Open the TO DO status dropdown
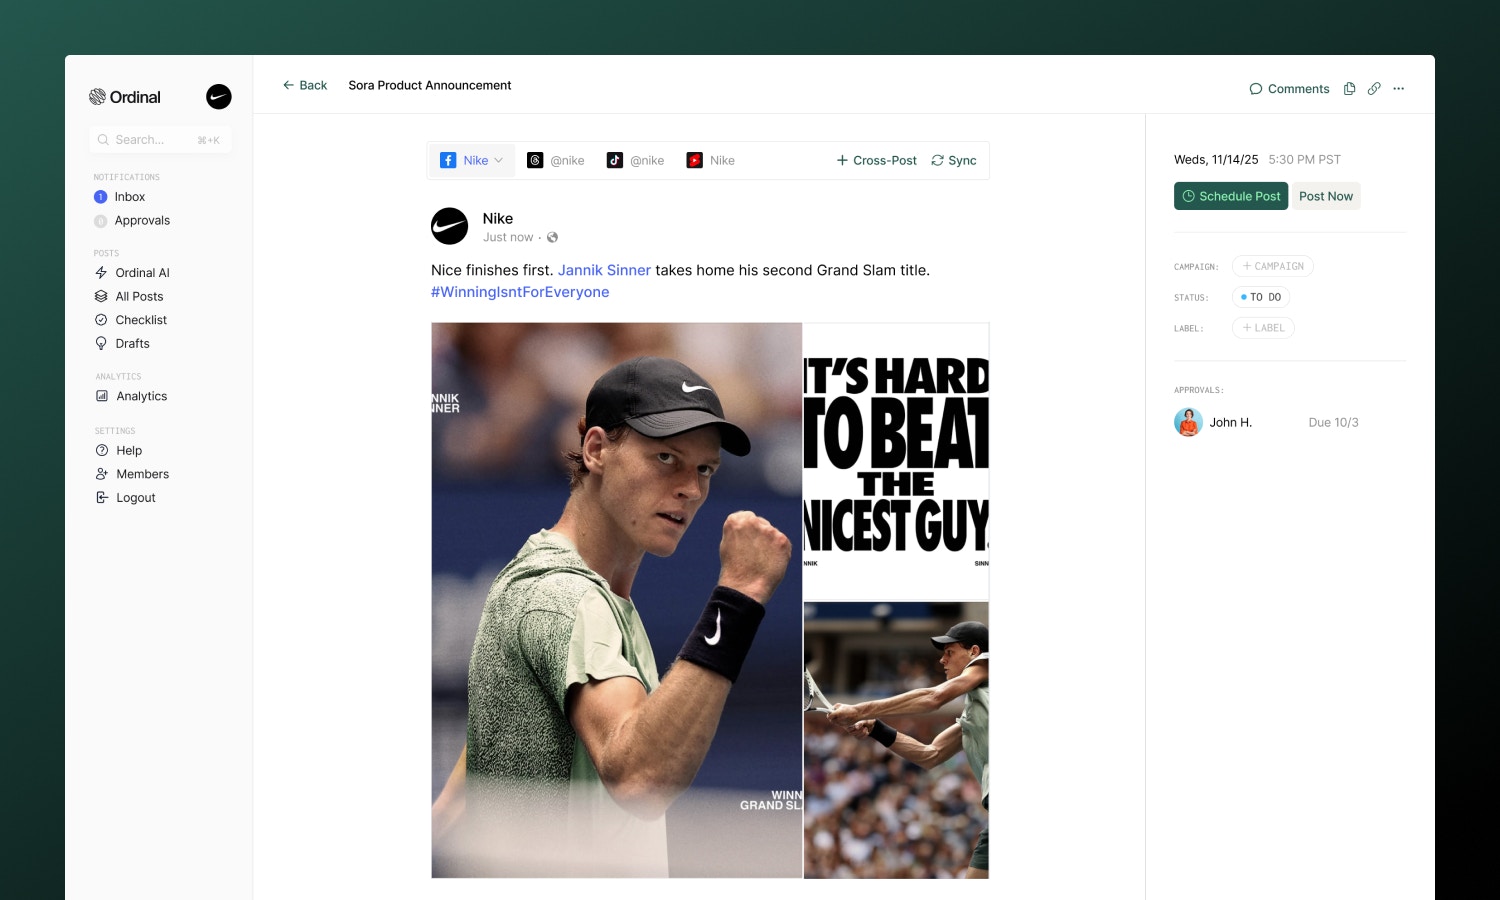Screen dimensions: 1500x900 [x=1261, y=297]
